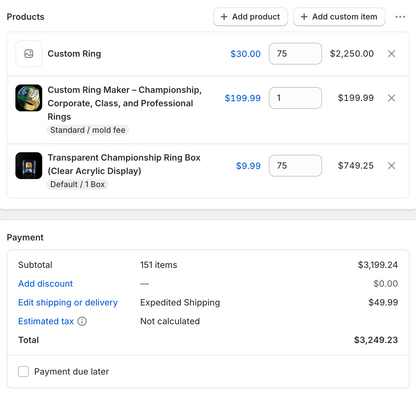The height and width of the screenshot is (393, 416).
Task: Click the Add product button
Action: tap(250, 17)
